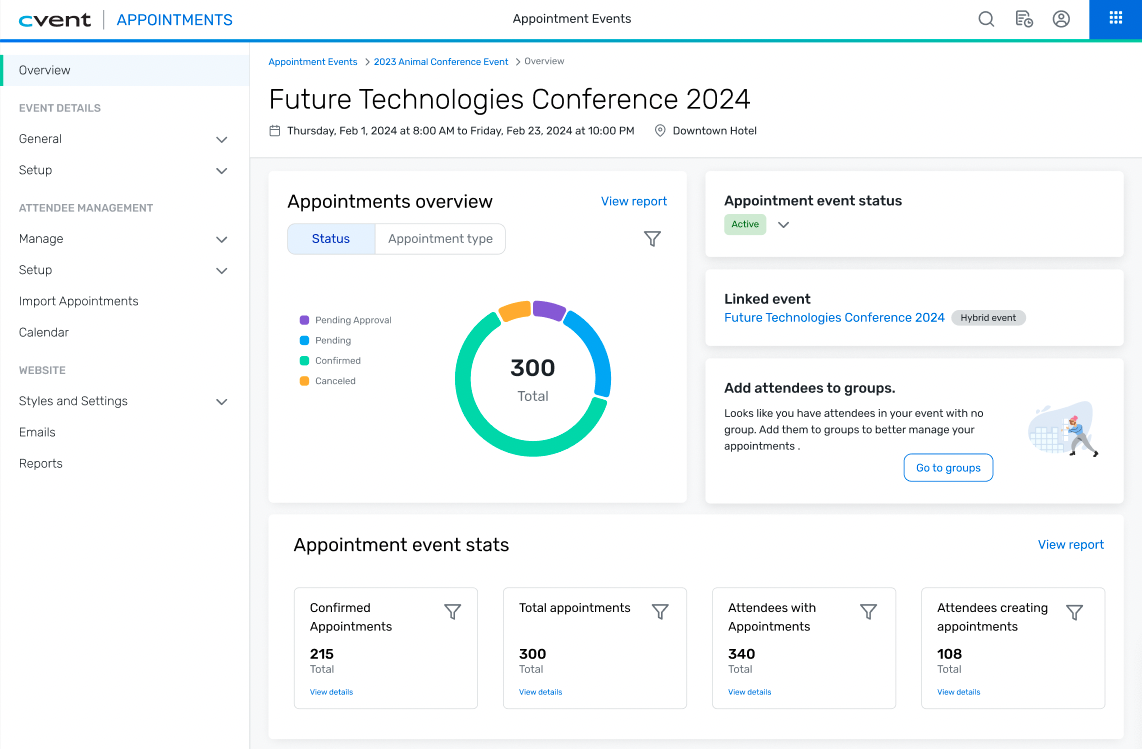Click the search magnifier icon in header

point(986,19)
